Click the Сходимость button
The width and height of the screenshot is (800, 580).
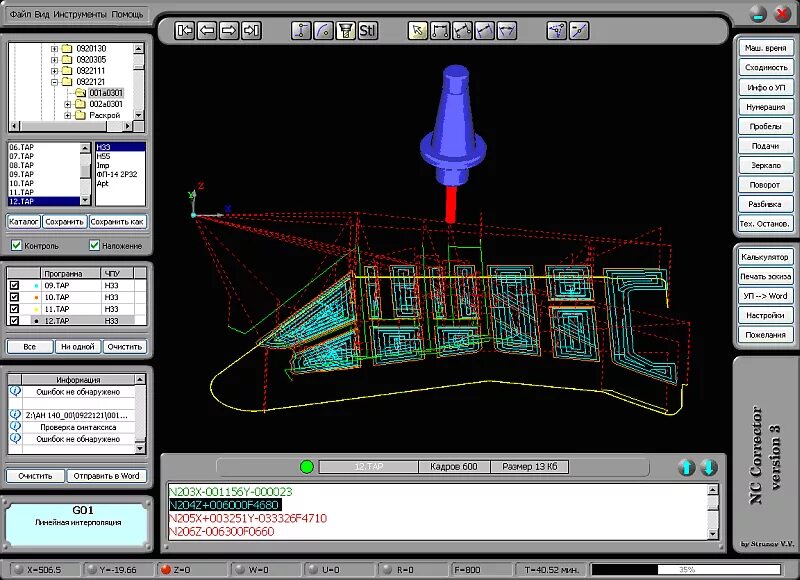pyautogui.click(x=765, y=67)
